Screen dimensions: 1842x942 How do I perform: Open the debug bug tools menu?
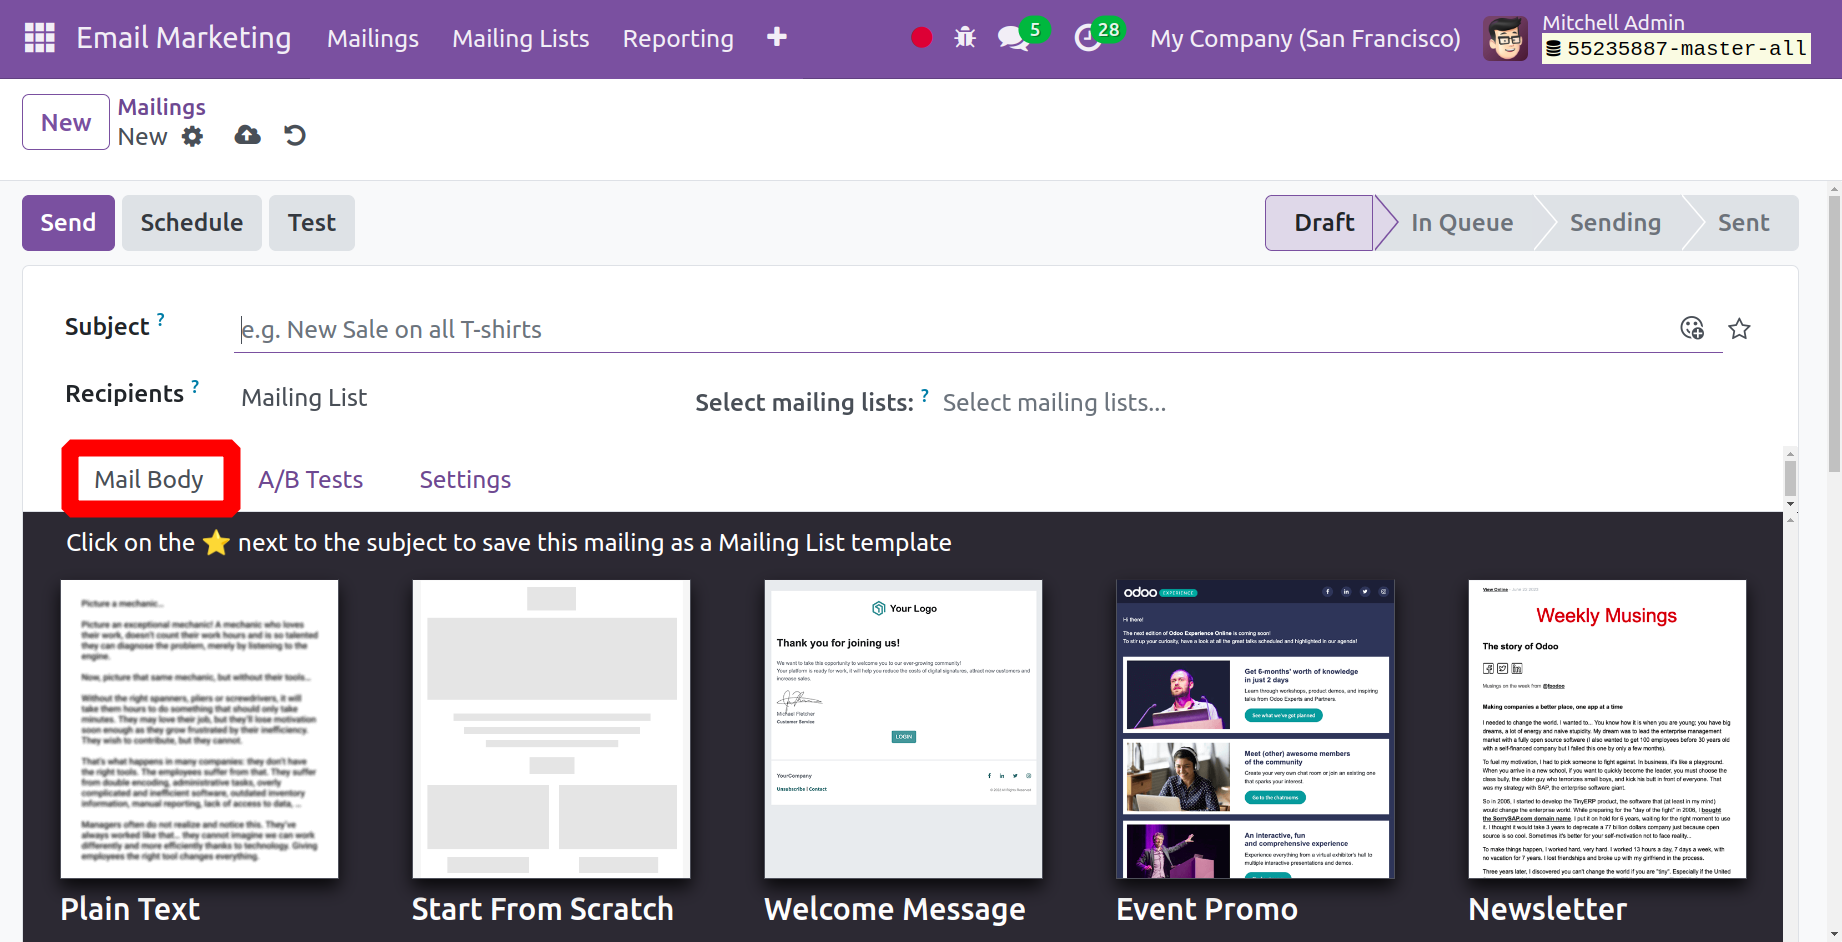coord(965,38)
